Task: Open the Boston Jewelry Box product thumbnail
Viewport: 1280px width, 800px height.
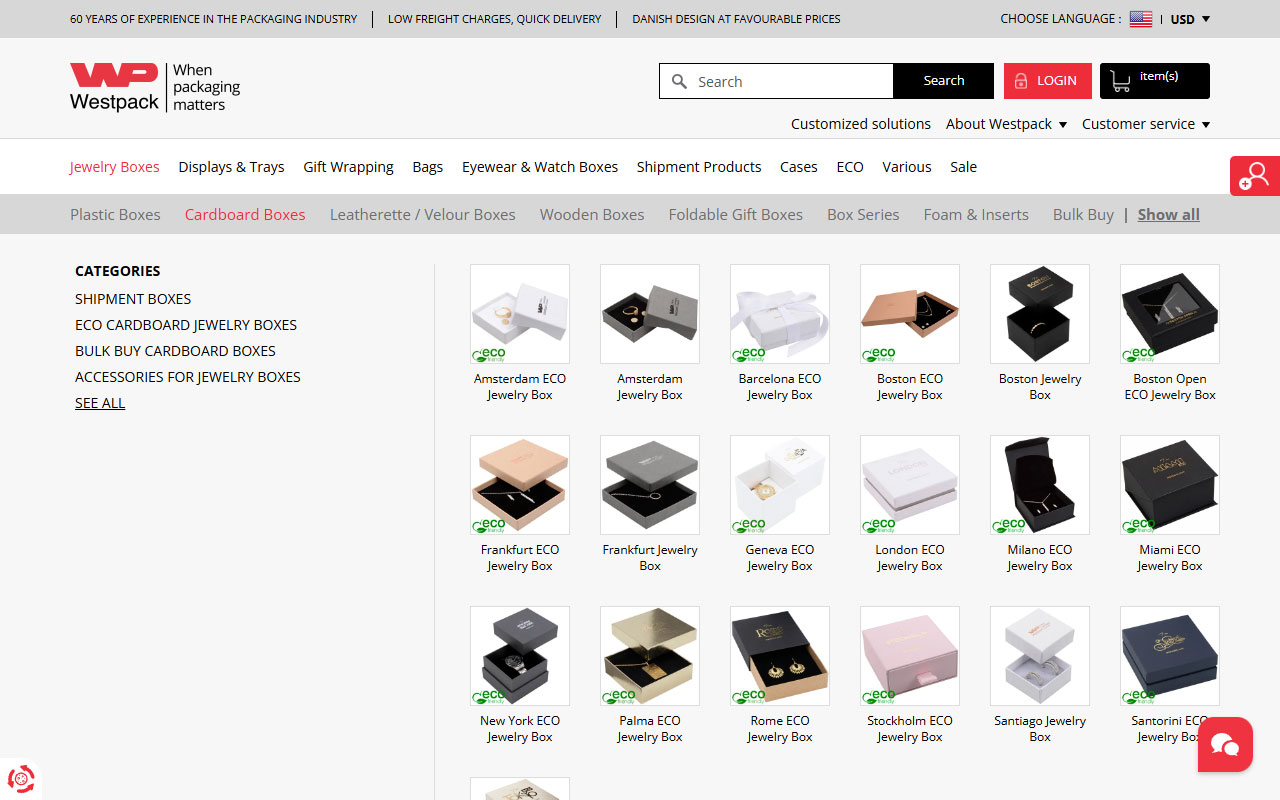Action: [1039, 313]
